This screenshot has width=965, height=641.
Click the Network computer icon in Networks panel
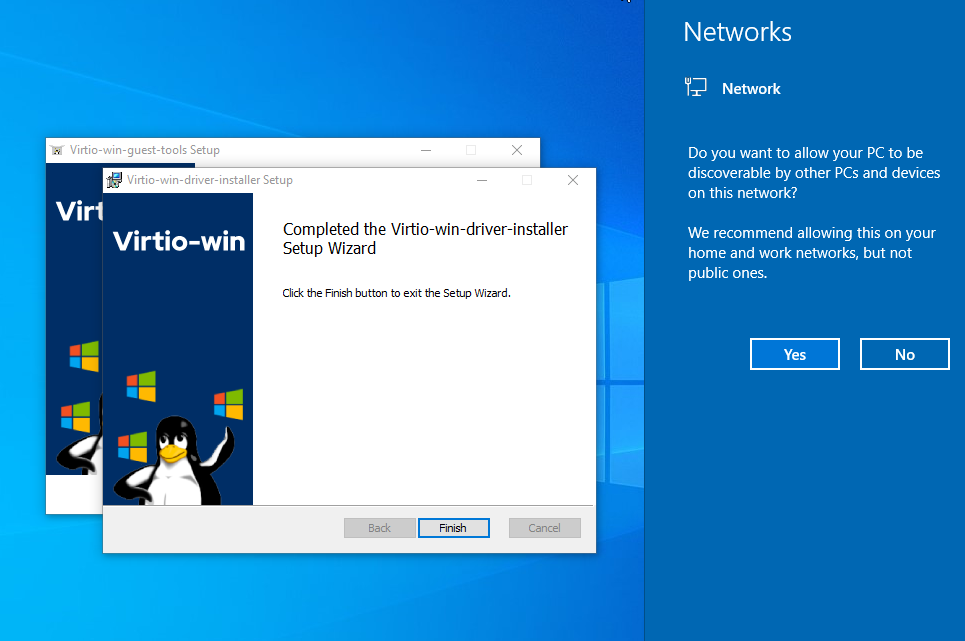coord(696,87)
